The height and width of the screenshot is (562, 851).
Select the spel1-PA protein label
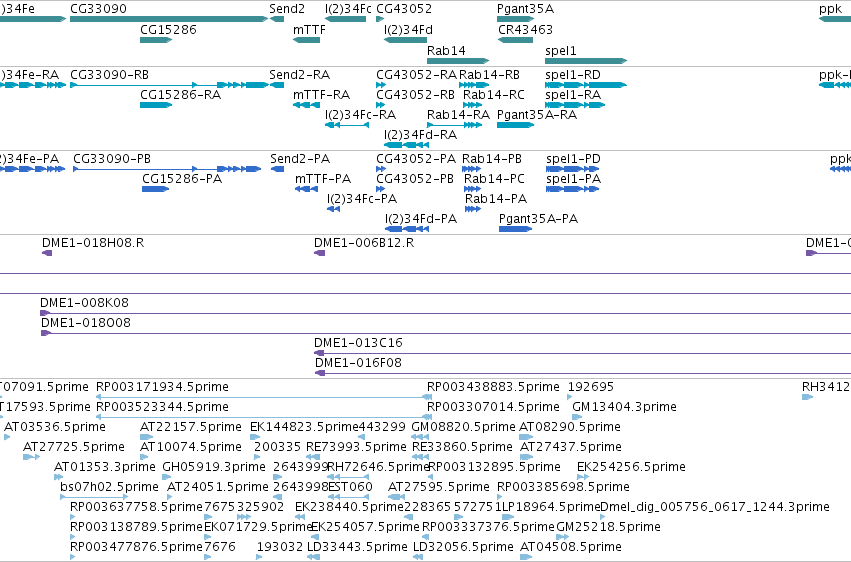(573, 179)
